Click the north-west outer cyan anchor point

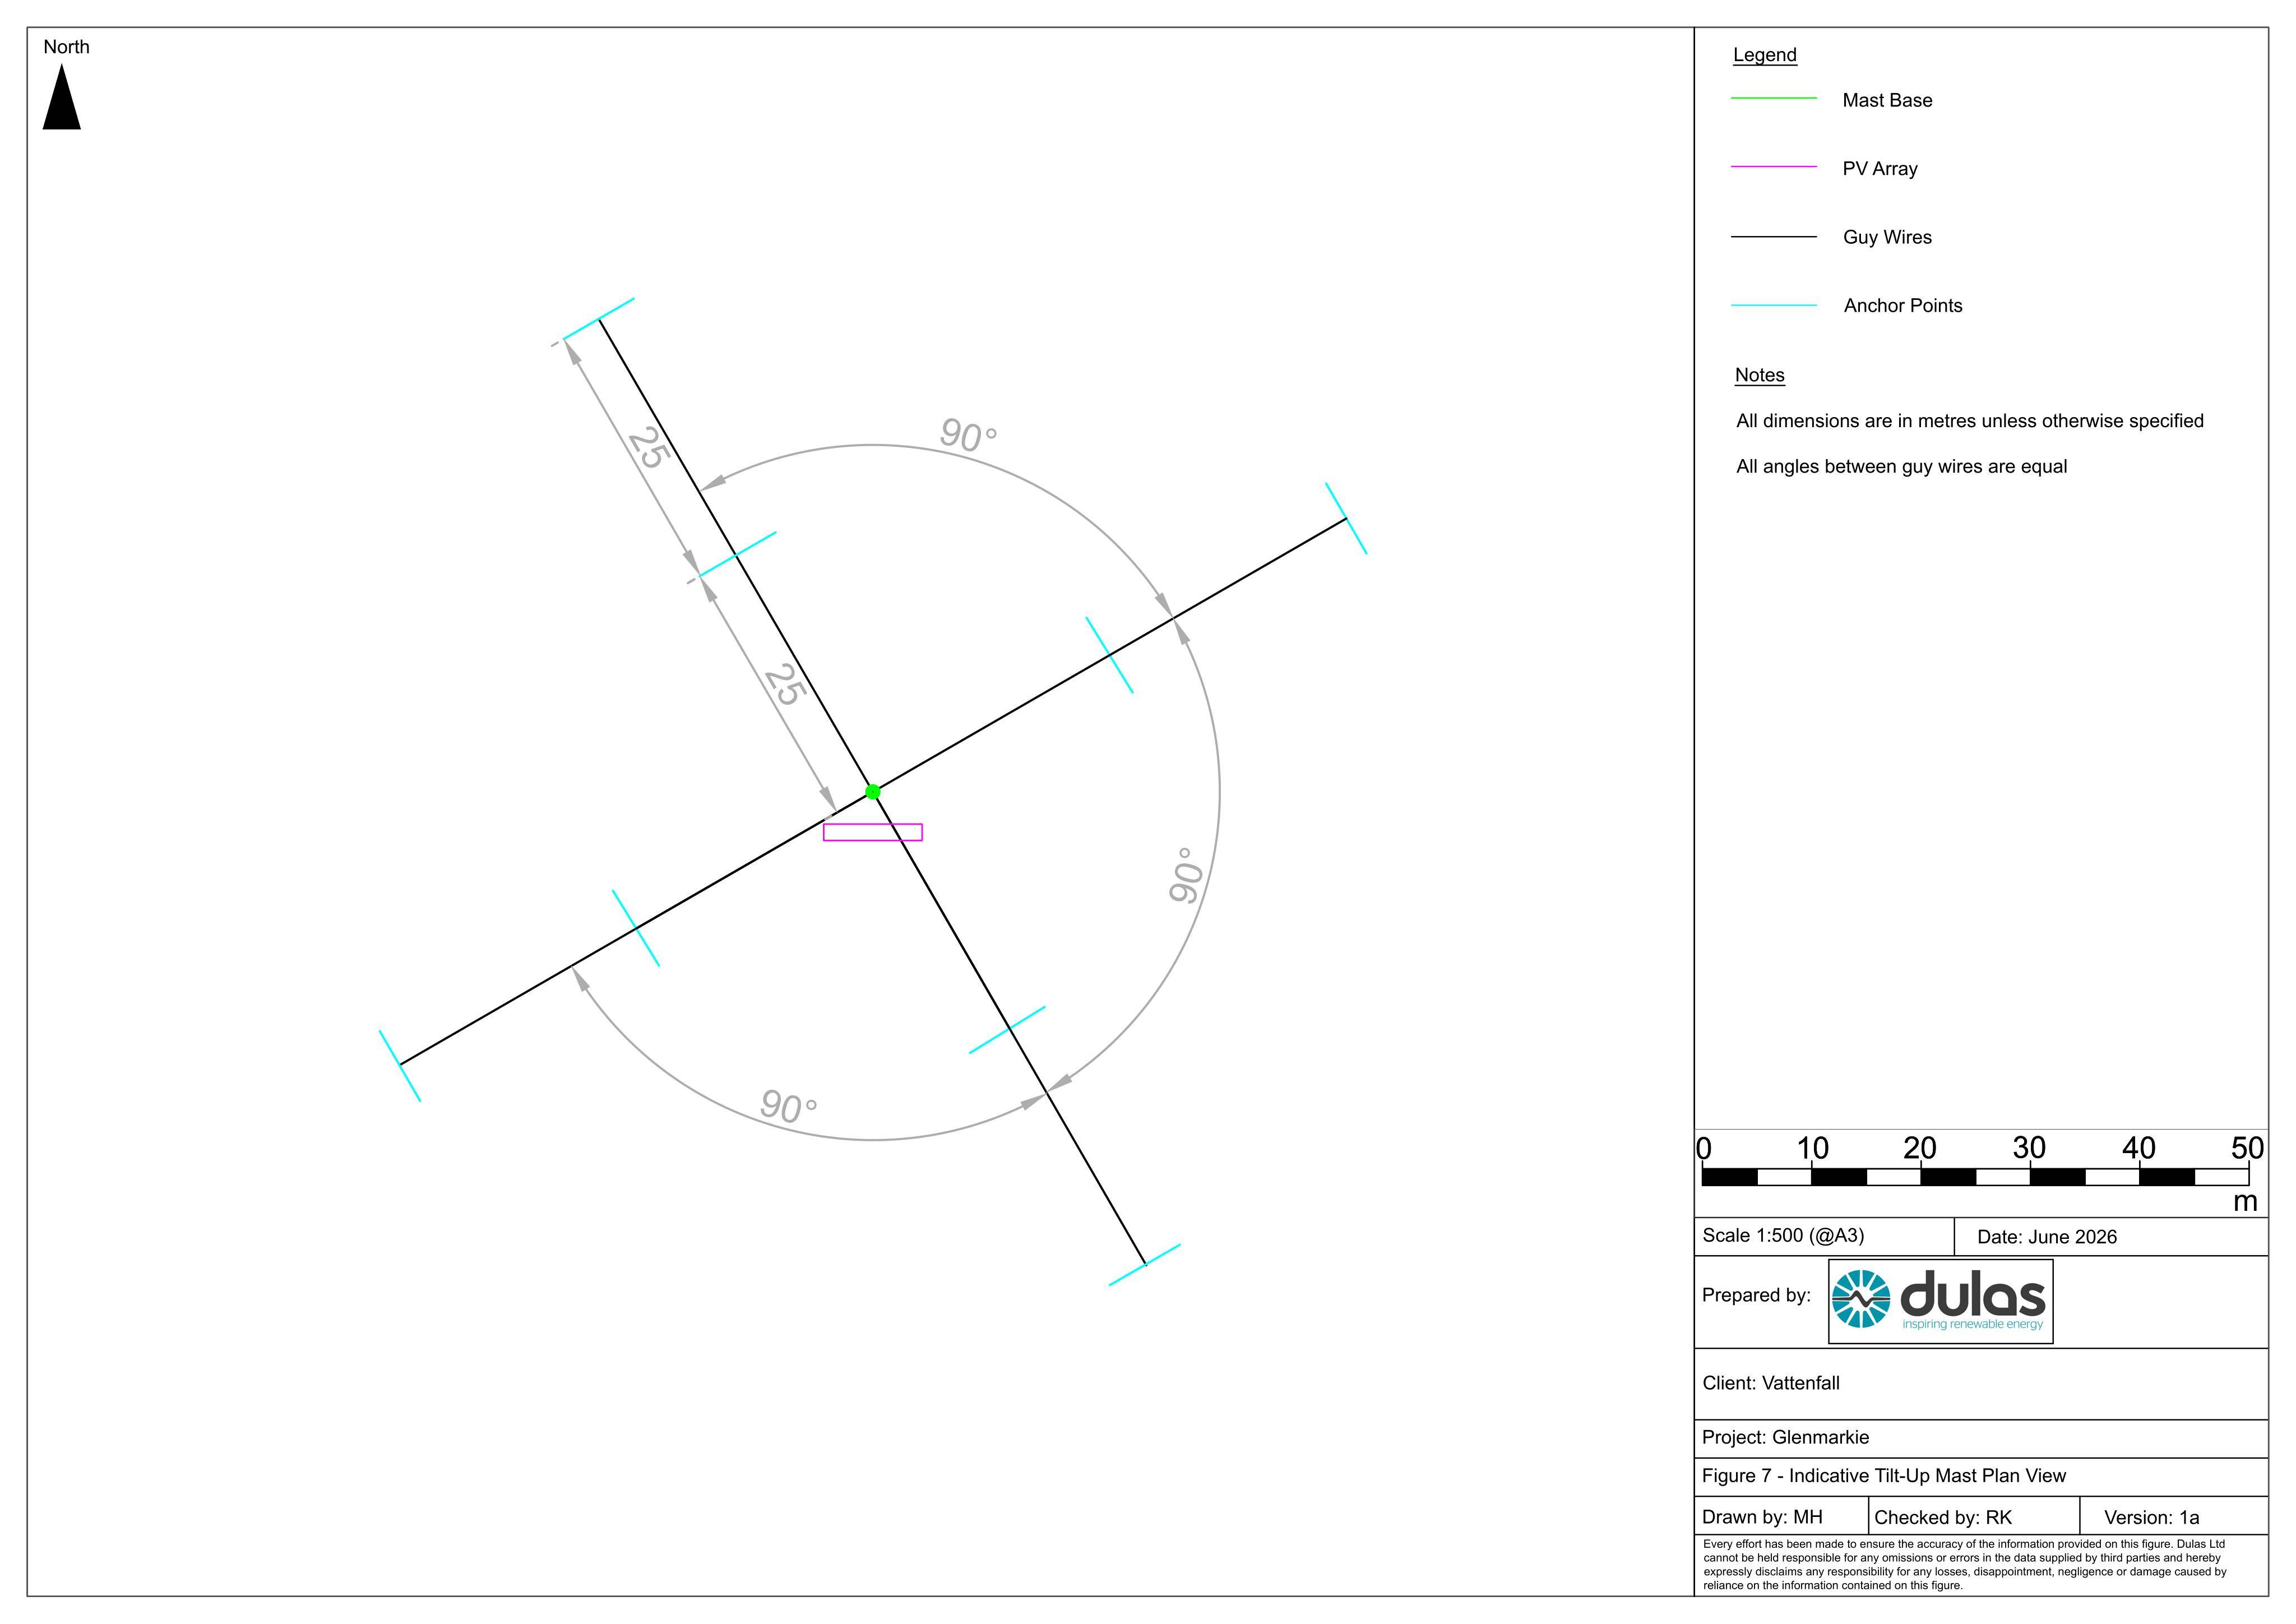[599, 319]
